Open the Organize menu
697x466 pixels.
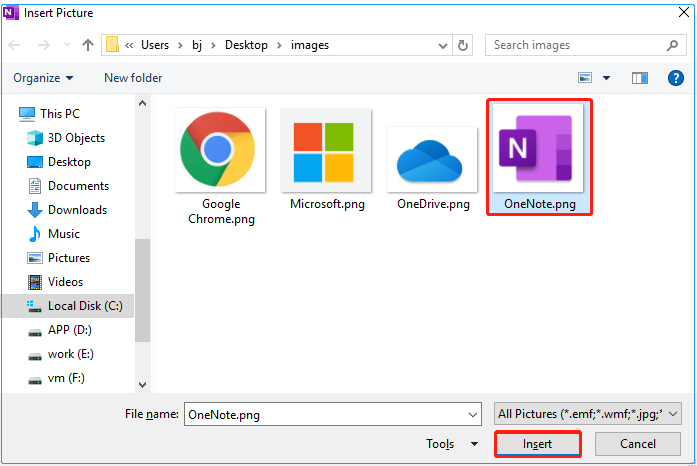click(x=43, y=78)
